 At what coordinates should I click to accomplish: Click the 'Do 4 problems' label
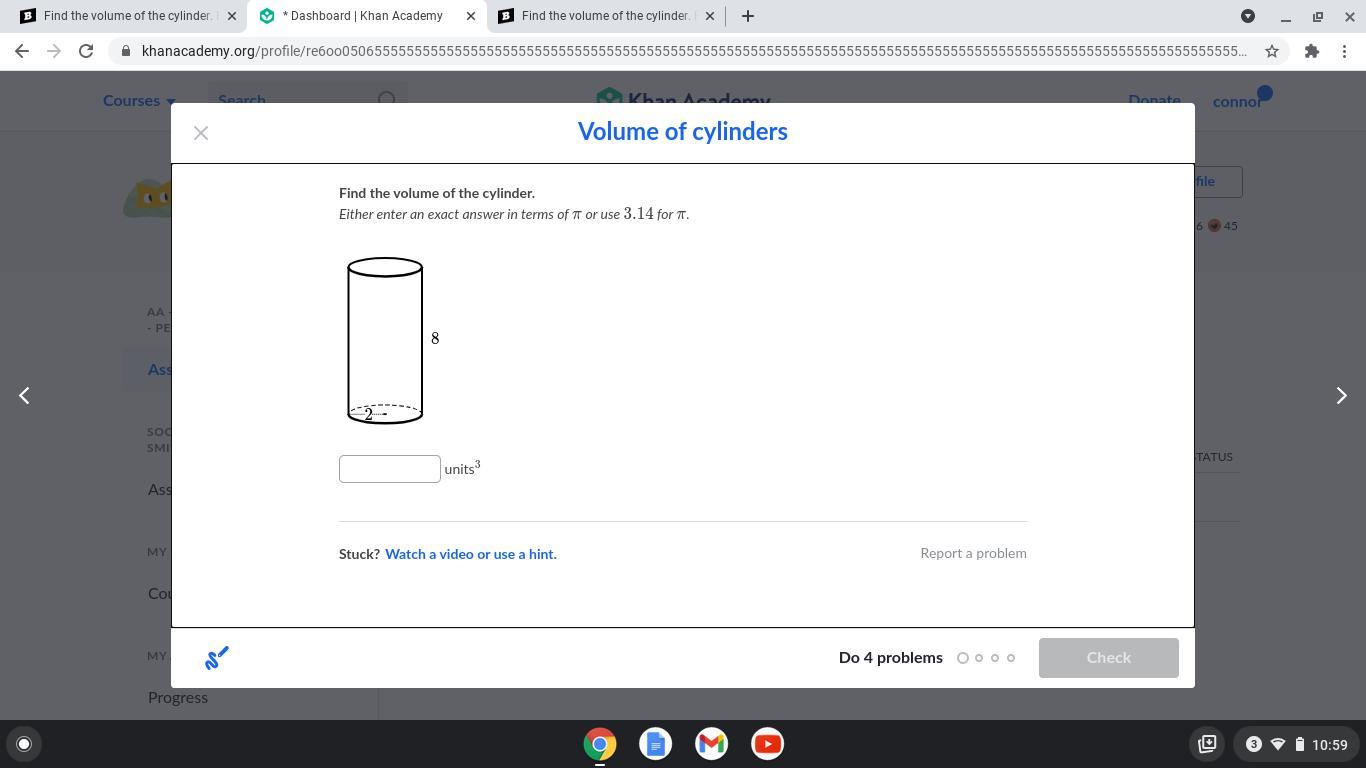(891, 658)
